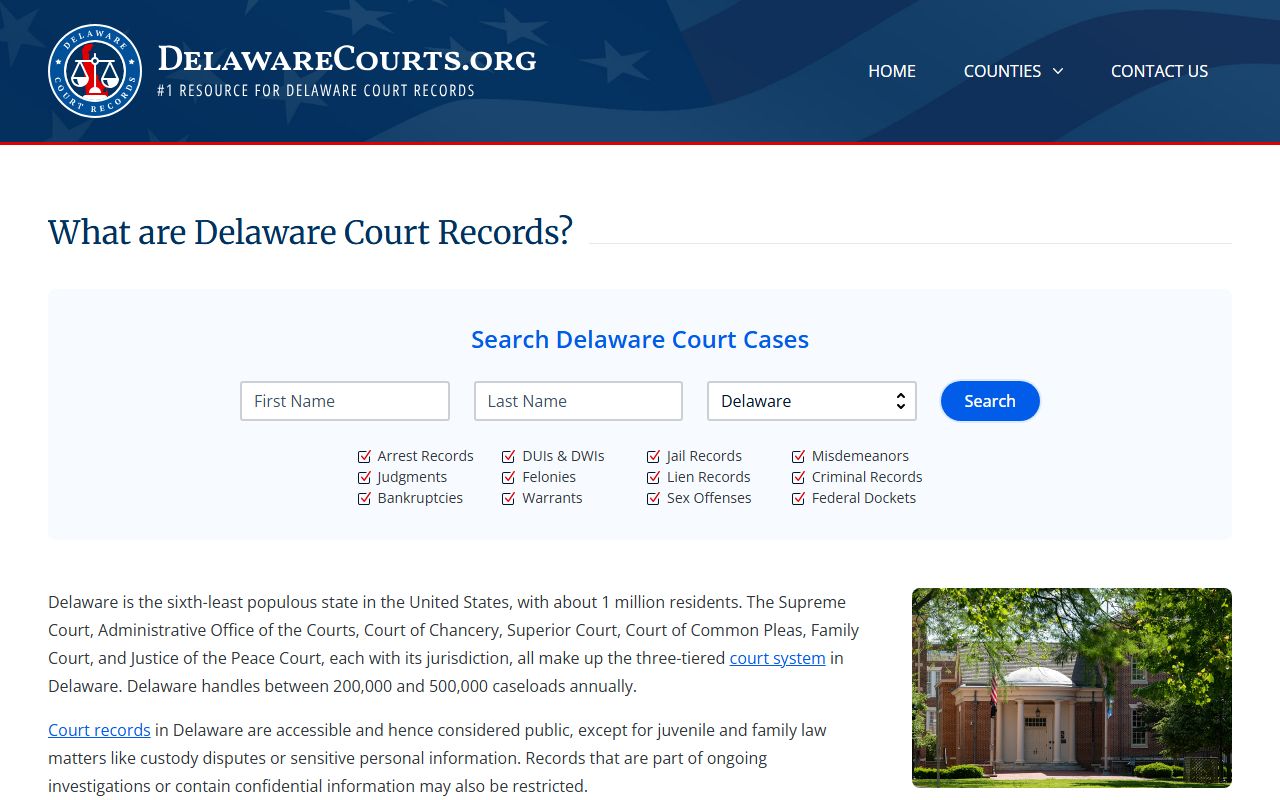Click the 'Arrest Records' label text
Viewport: 1280px width, 800px height.
[425, 456]
